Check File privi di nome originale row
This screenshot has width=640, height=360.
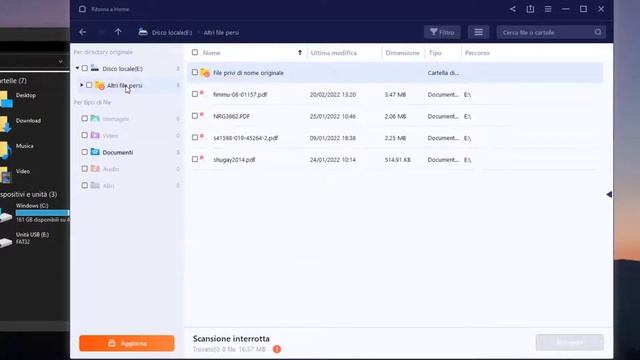(195, 72)
